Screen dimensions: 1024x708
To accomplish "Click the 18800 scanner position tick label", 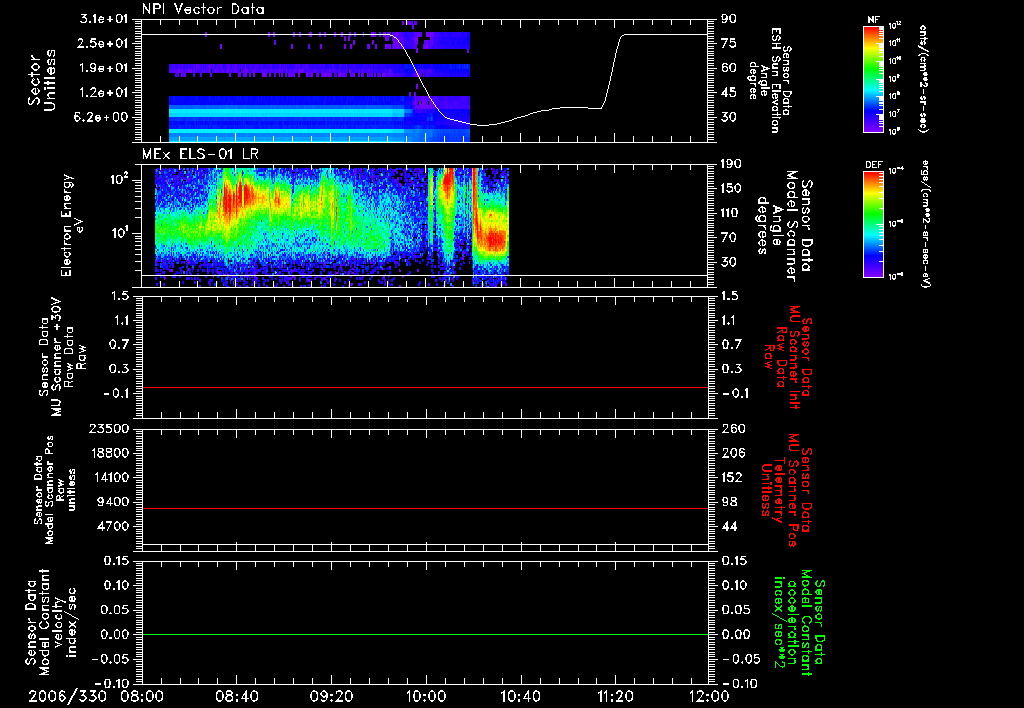I will (110, 453).
